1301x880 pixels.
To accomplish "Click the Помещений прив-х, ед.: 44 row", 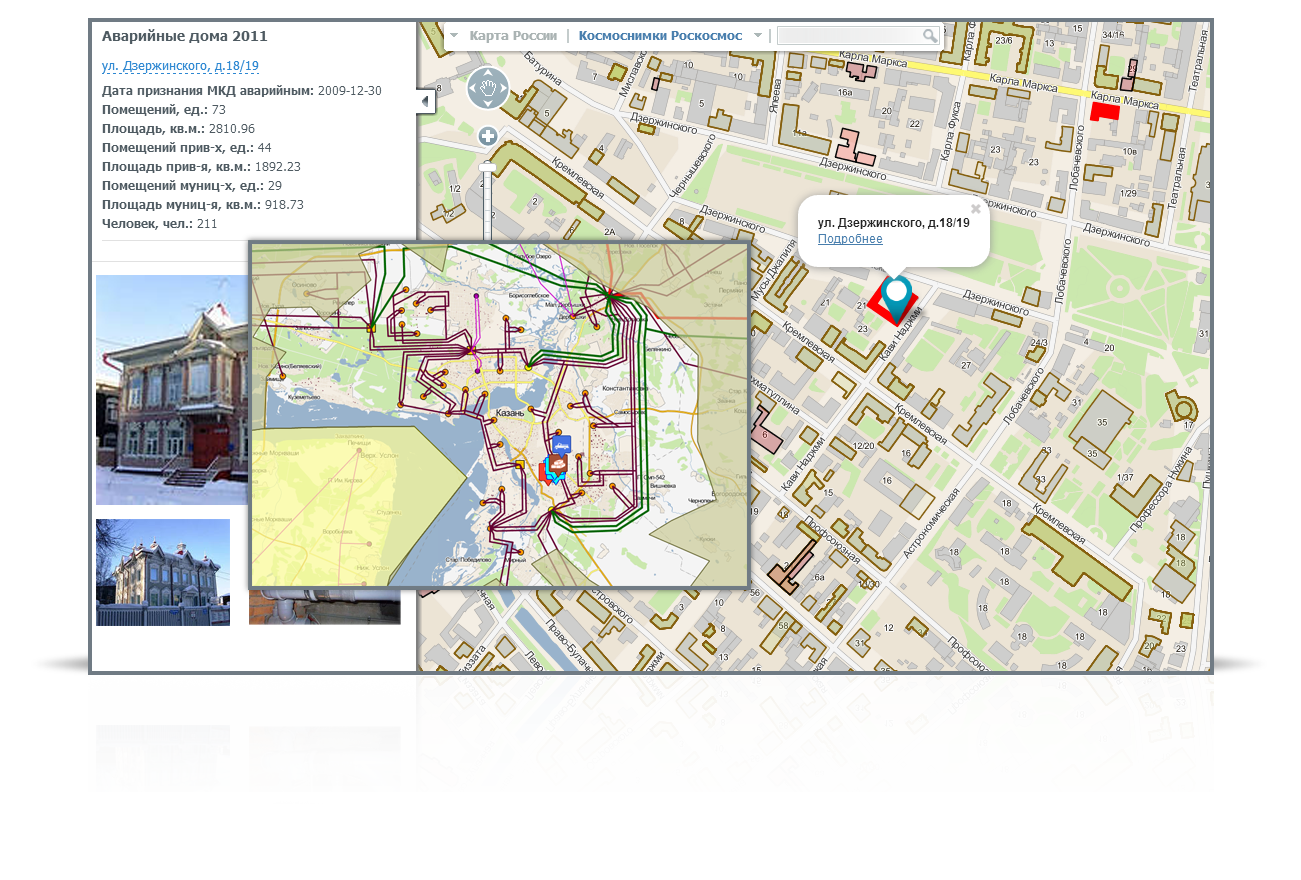I will (187, 148).
